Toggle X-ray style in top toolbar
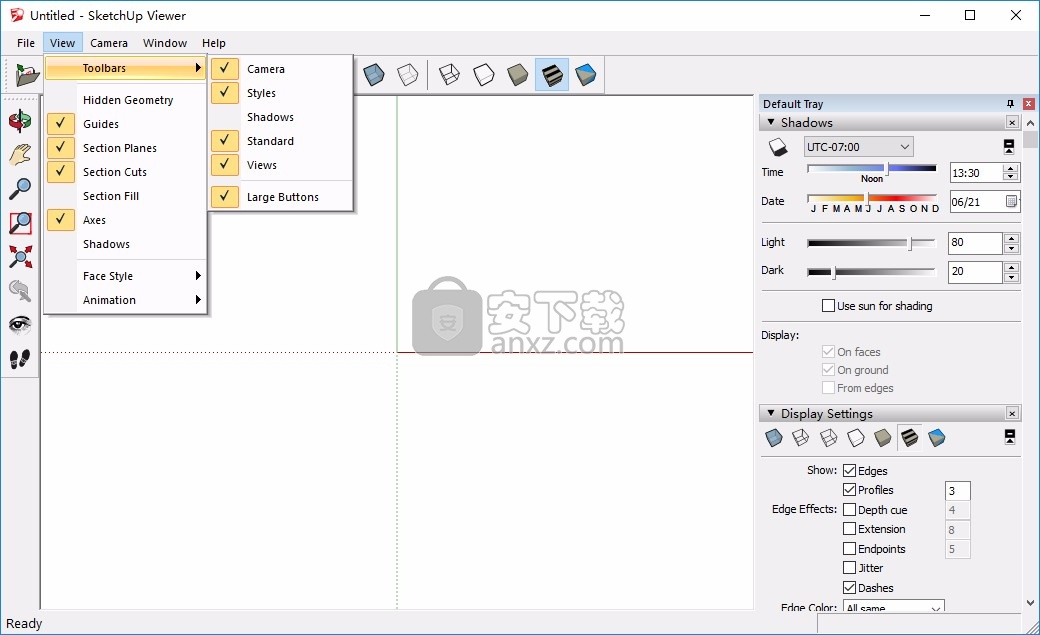This screenshot has width=1040, height=635. (x=373, y=74)
